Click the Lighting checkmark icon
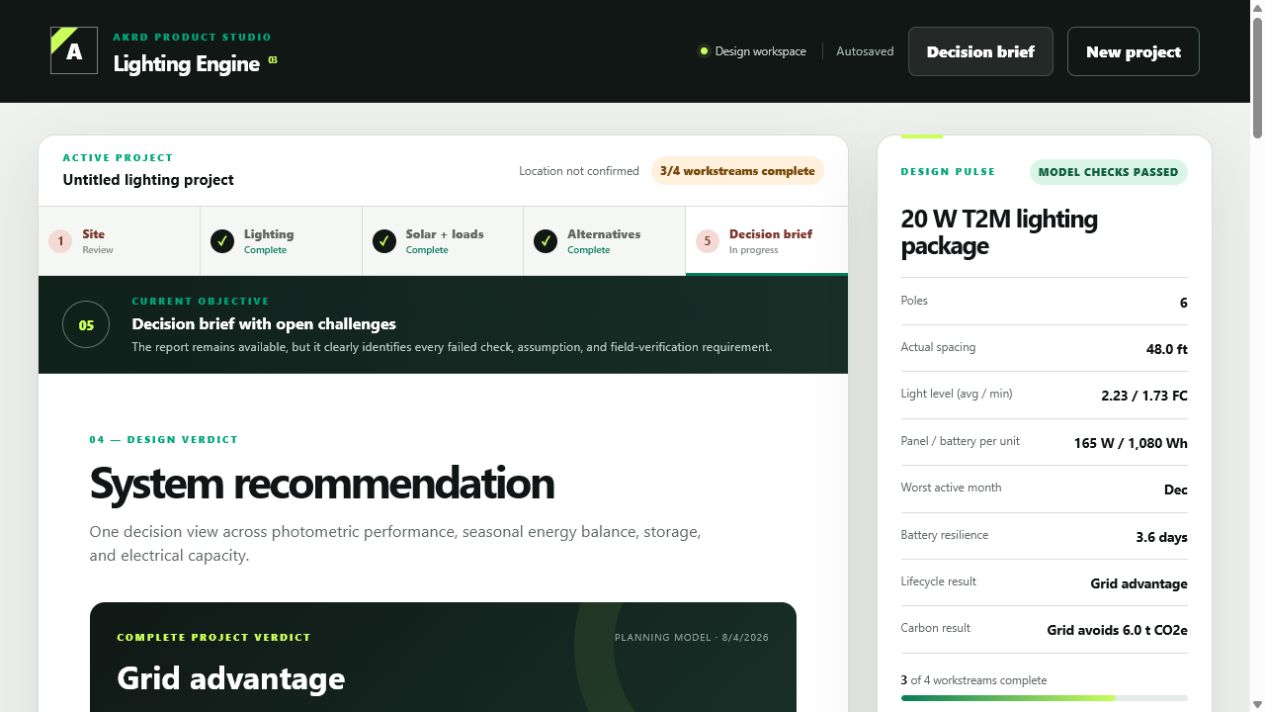Viewport: 1265px width, 712px height. point(222,241)
